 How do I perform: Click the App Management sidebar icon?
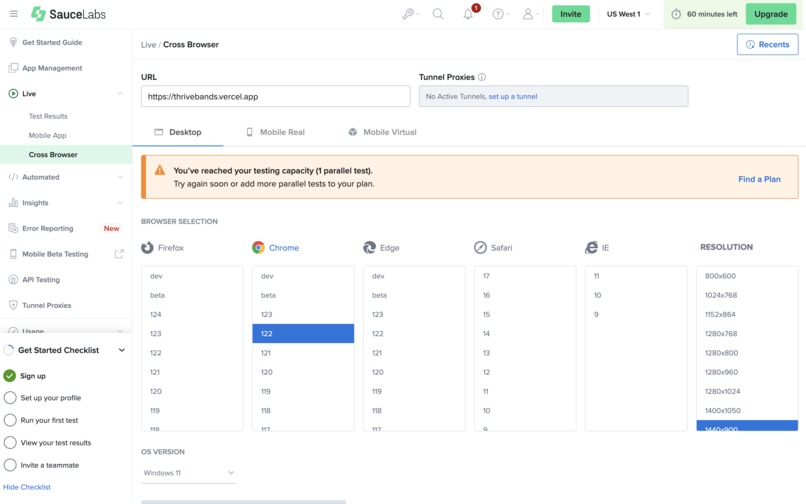(13, 68)
